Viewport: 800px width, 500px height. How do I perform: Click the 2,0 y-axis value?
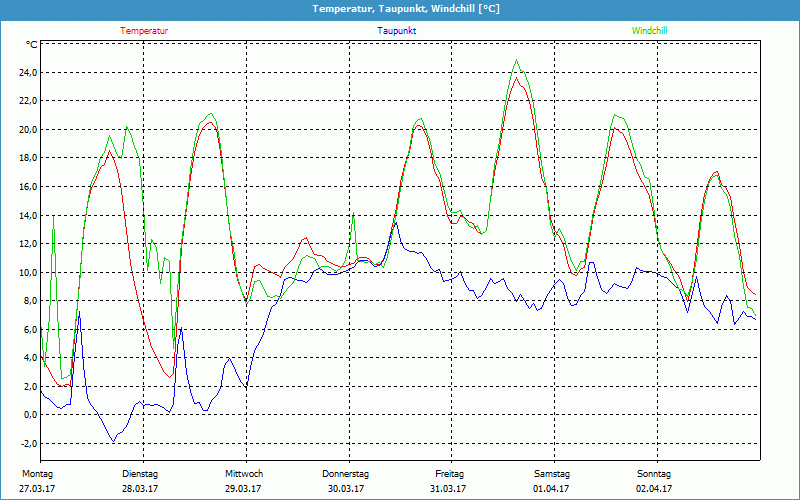tap(30, 386)
